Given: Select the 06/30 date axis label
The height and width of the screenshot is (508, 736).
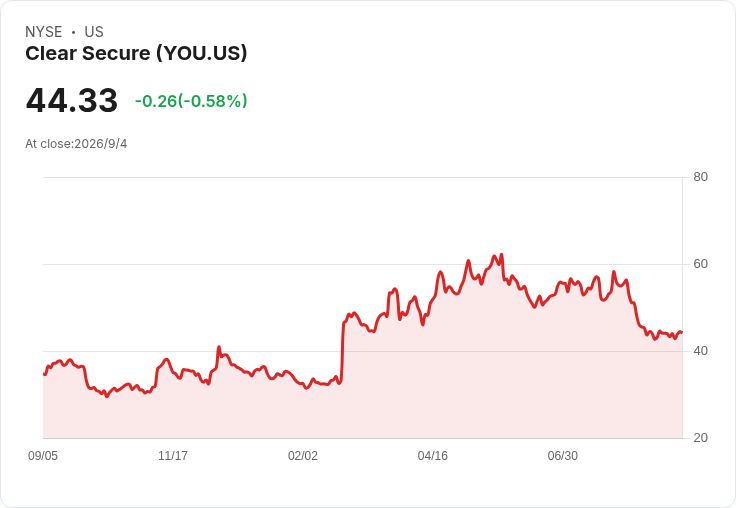Looking at the screenshot, I should (563, 455).
